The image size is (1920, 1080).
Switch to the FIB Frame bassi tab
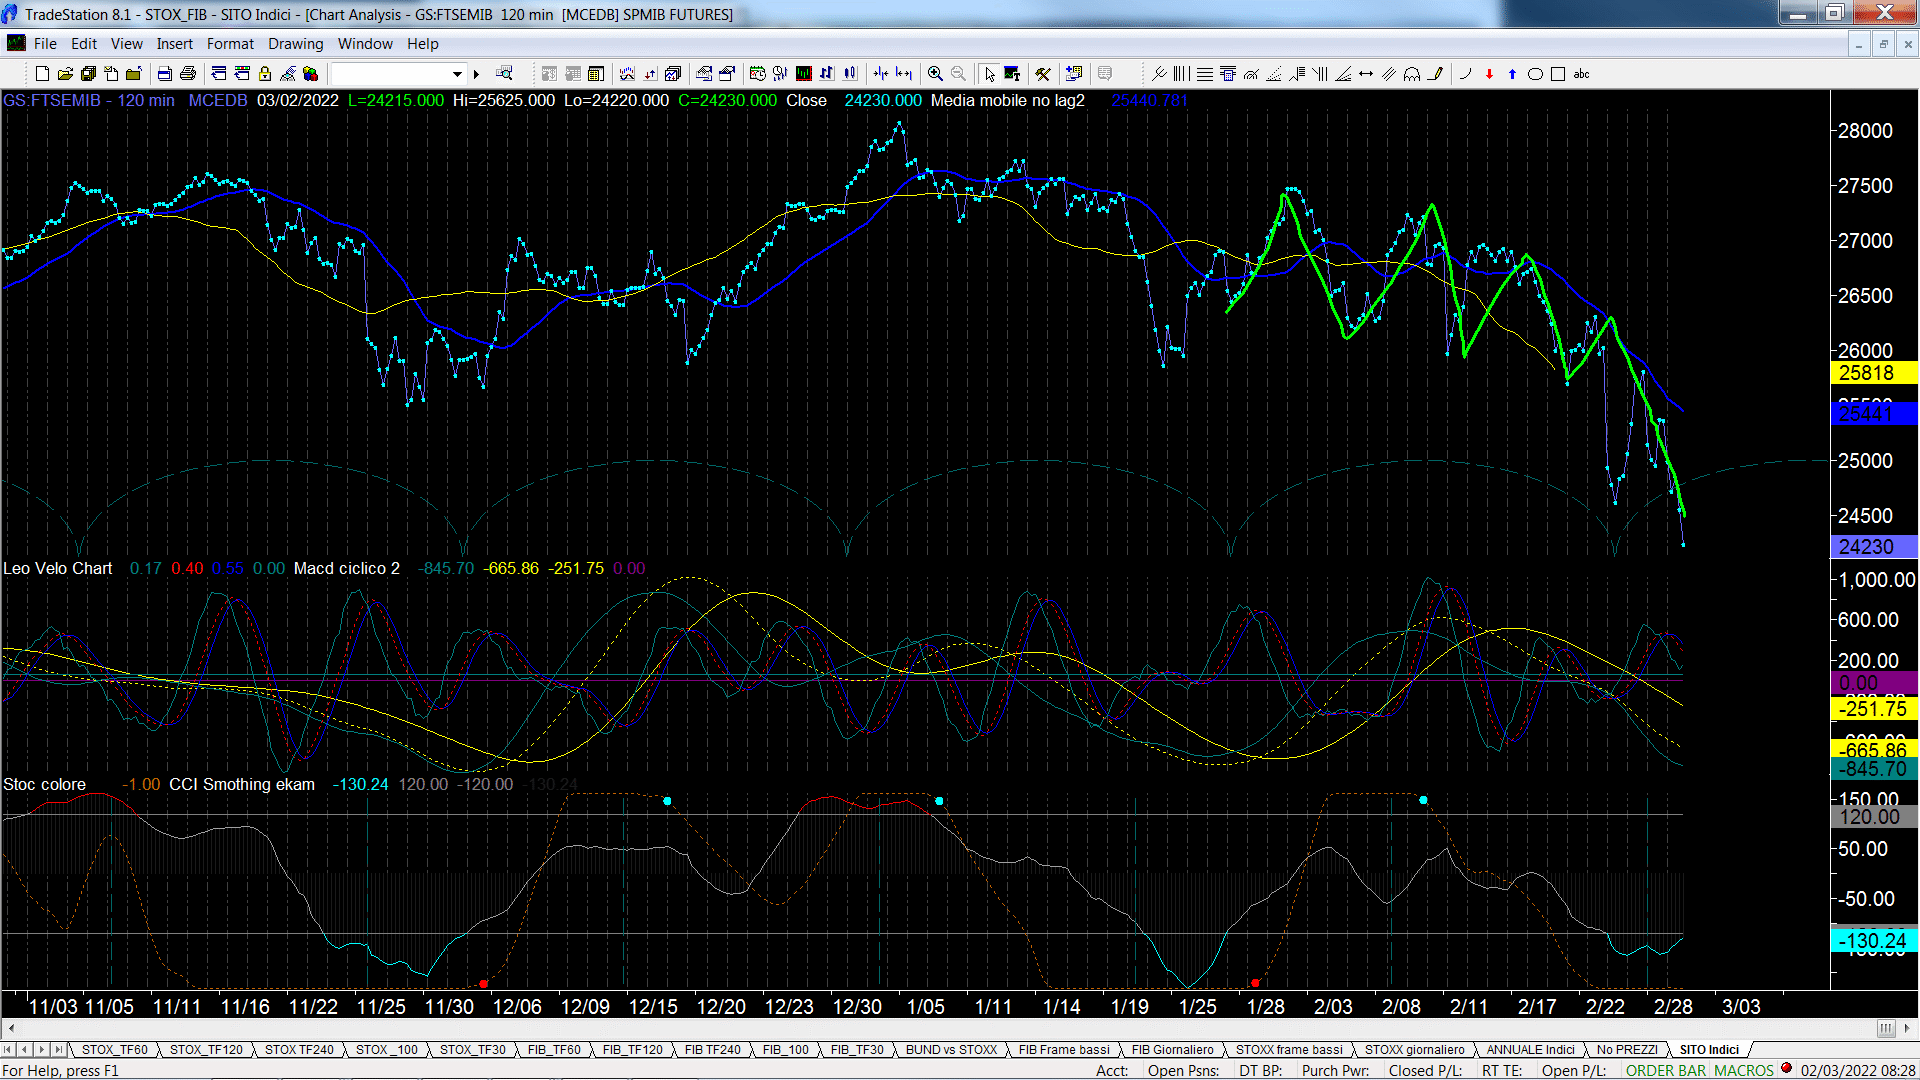click(1064, 1050)
